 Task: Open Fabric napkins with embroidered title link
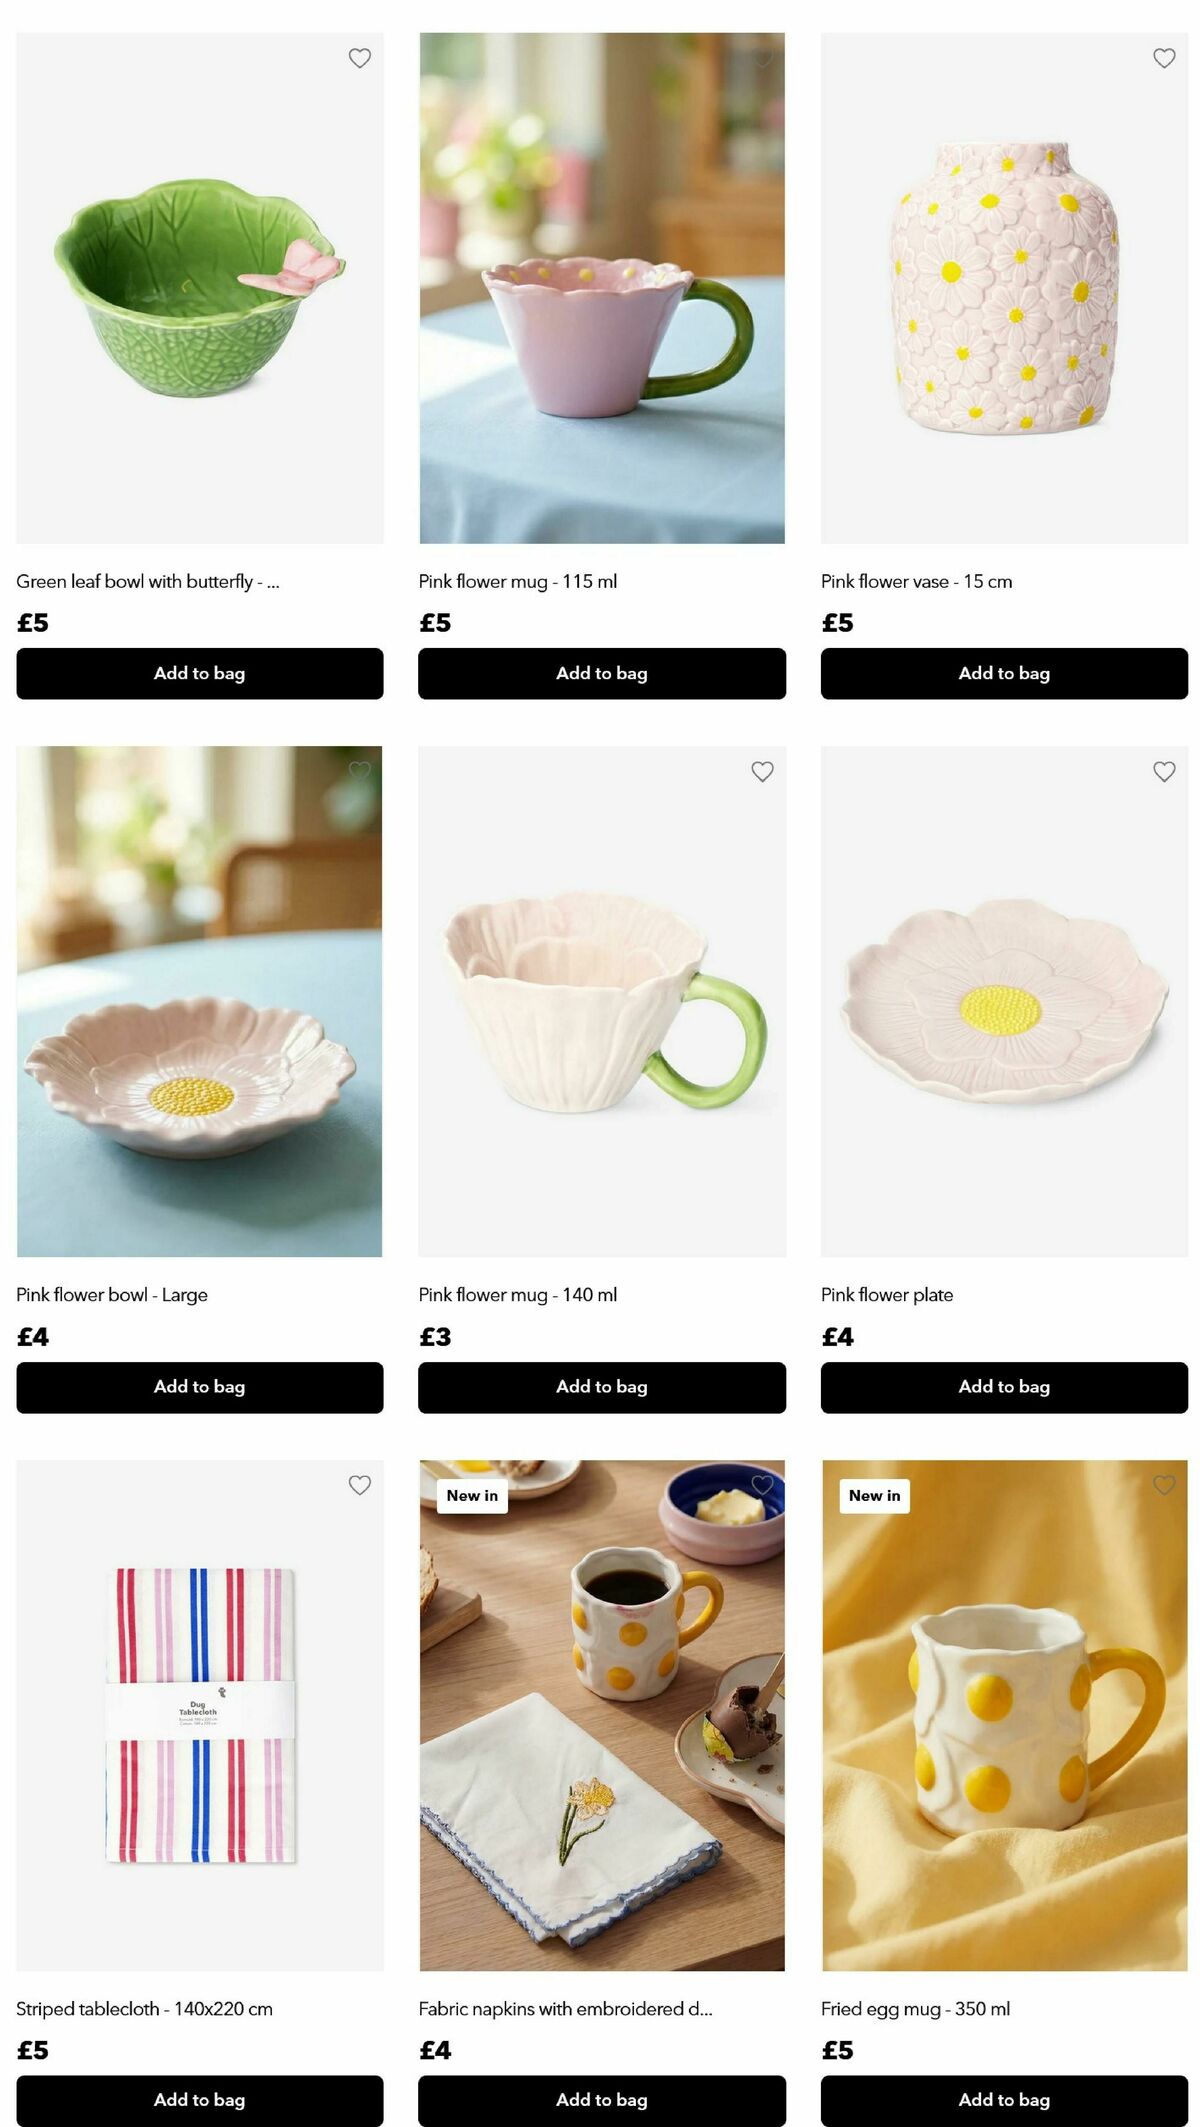(x=565, y=2009)
